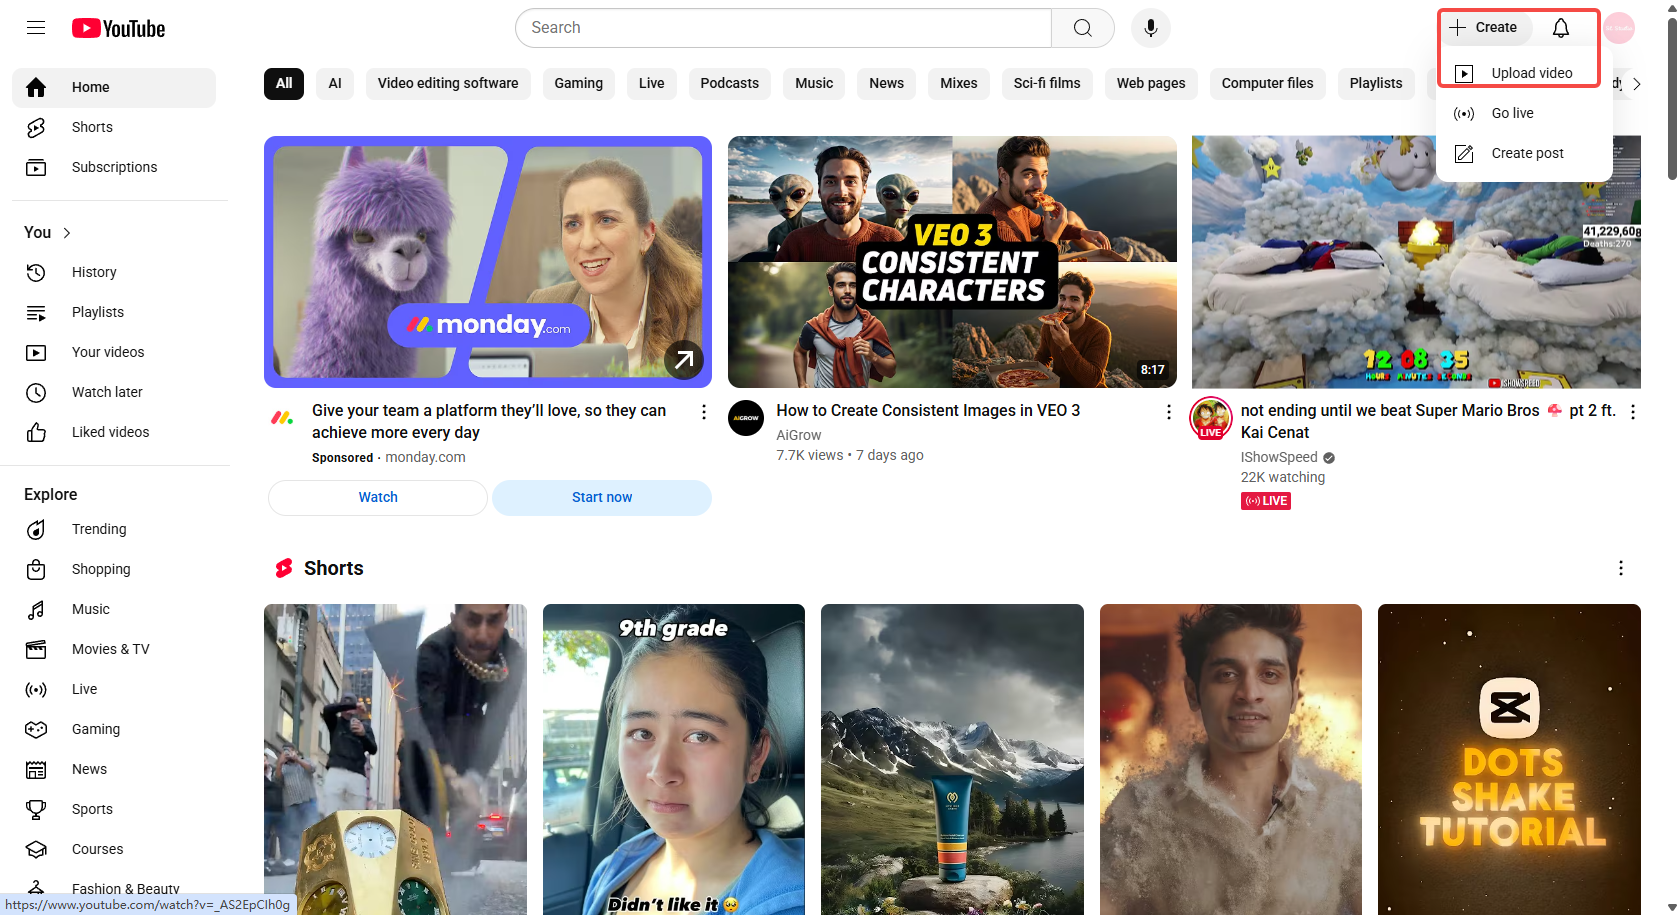Filter by Live chip

(x=652, y=83)
